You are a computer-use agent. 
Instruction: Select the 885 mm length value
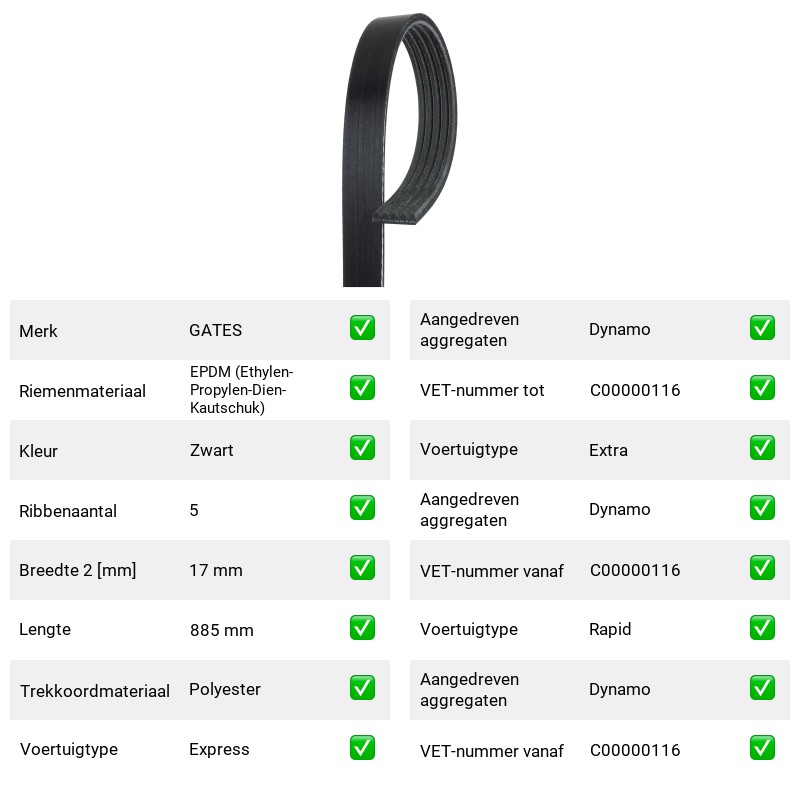click(x=222, y=630)
